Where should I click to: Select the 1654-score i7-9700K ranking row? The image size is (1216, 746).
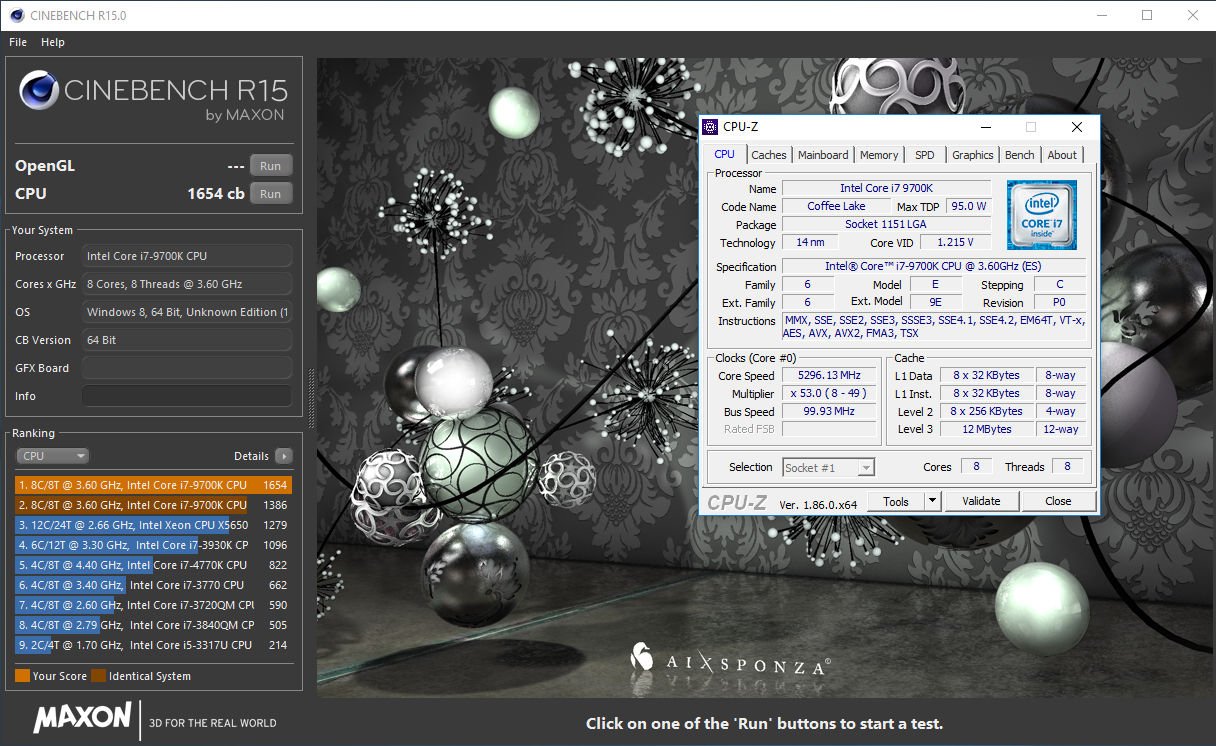click(x=153, y=485)
